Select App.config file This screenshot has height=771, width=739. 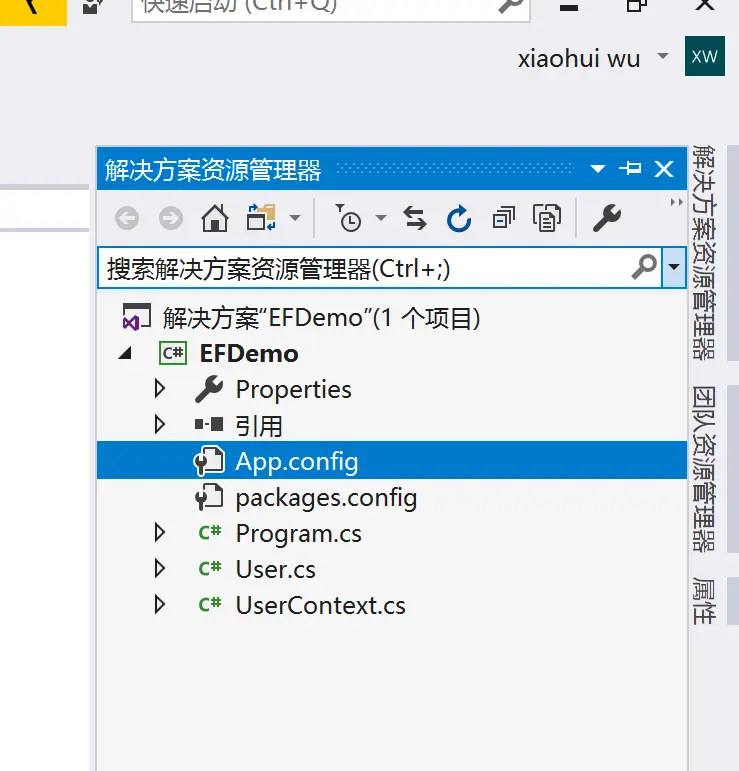click(x=392, y=460)
